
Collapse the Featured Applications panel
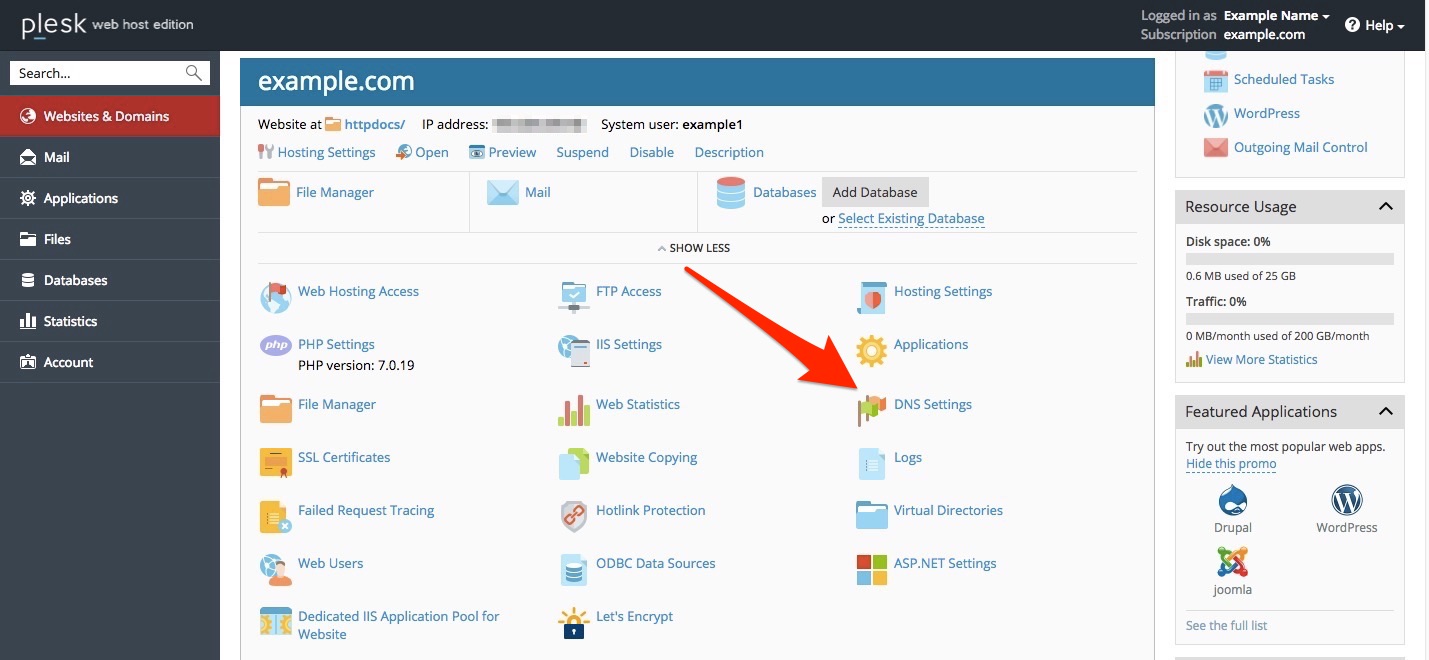click(1385, 412)
